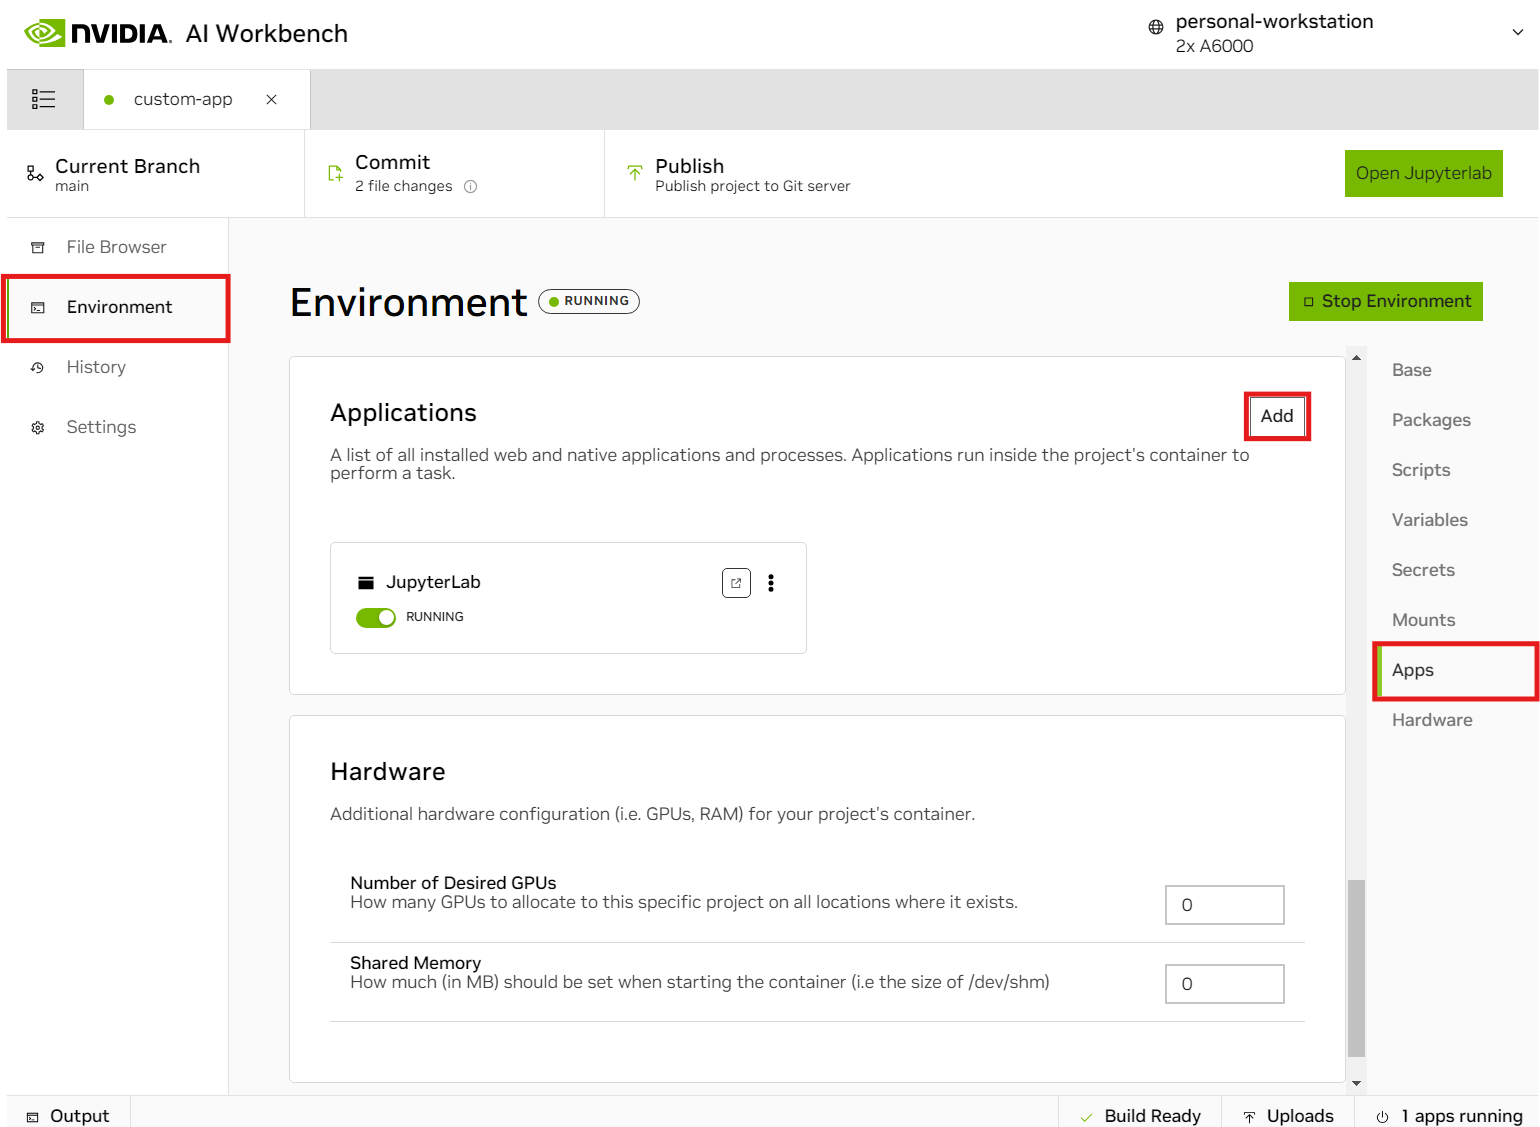Image resolution: width=1540 pixels, height=1127 pixels.
Task: Click Build Ready status
Action: point(1140,1116)
